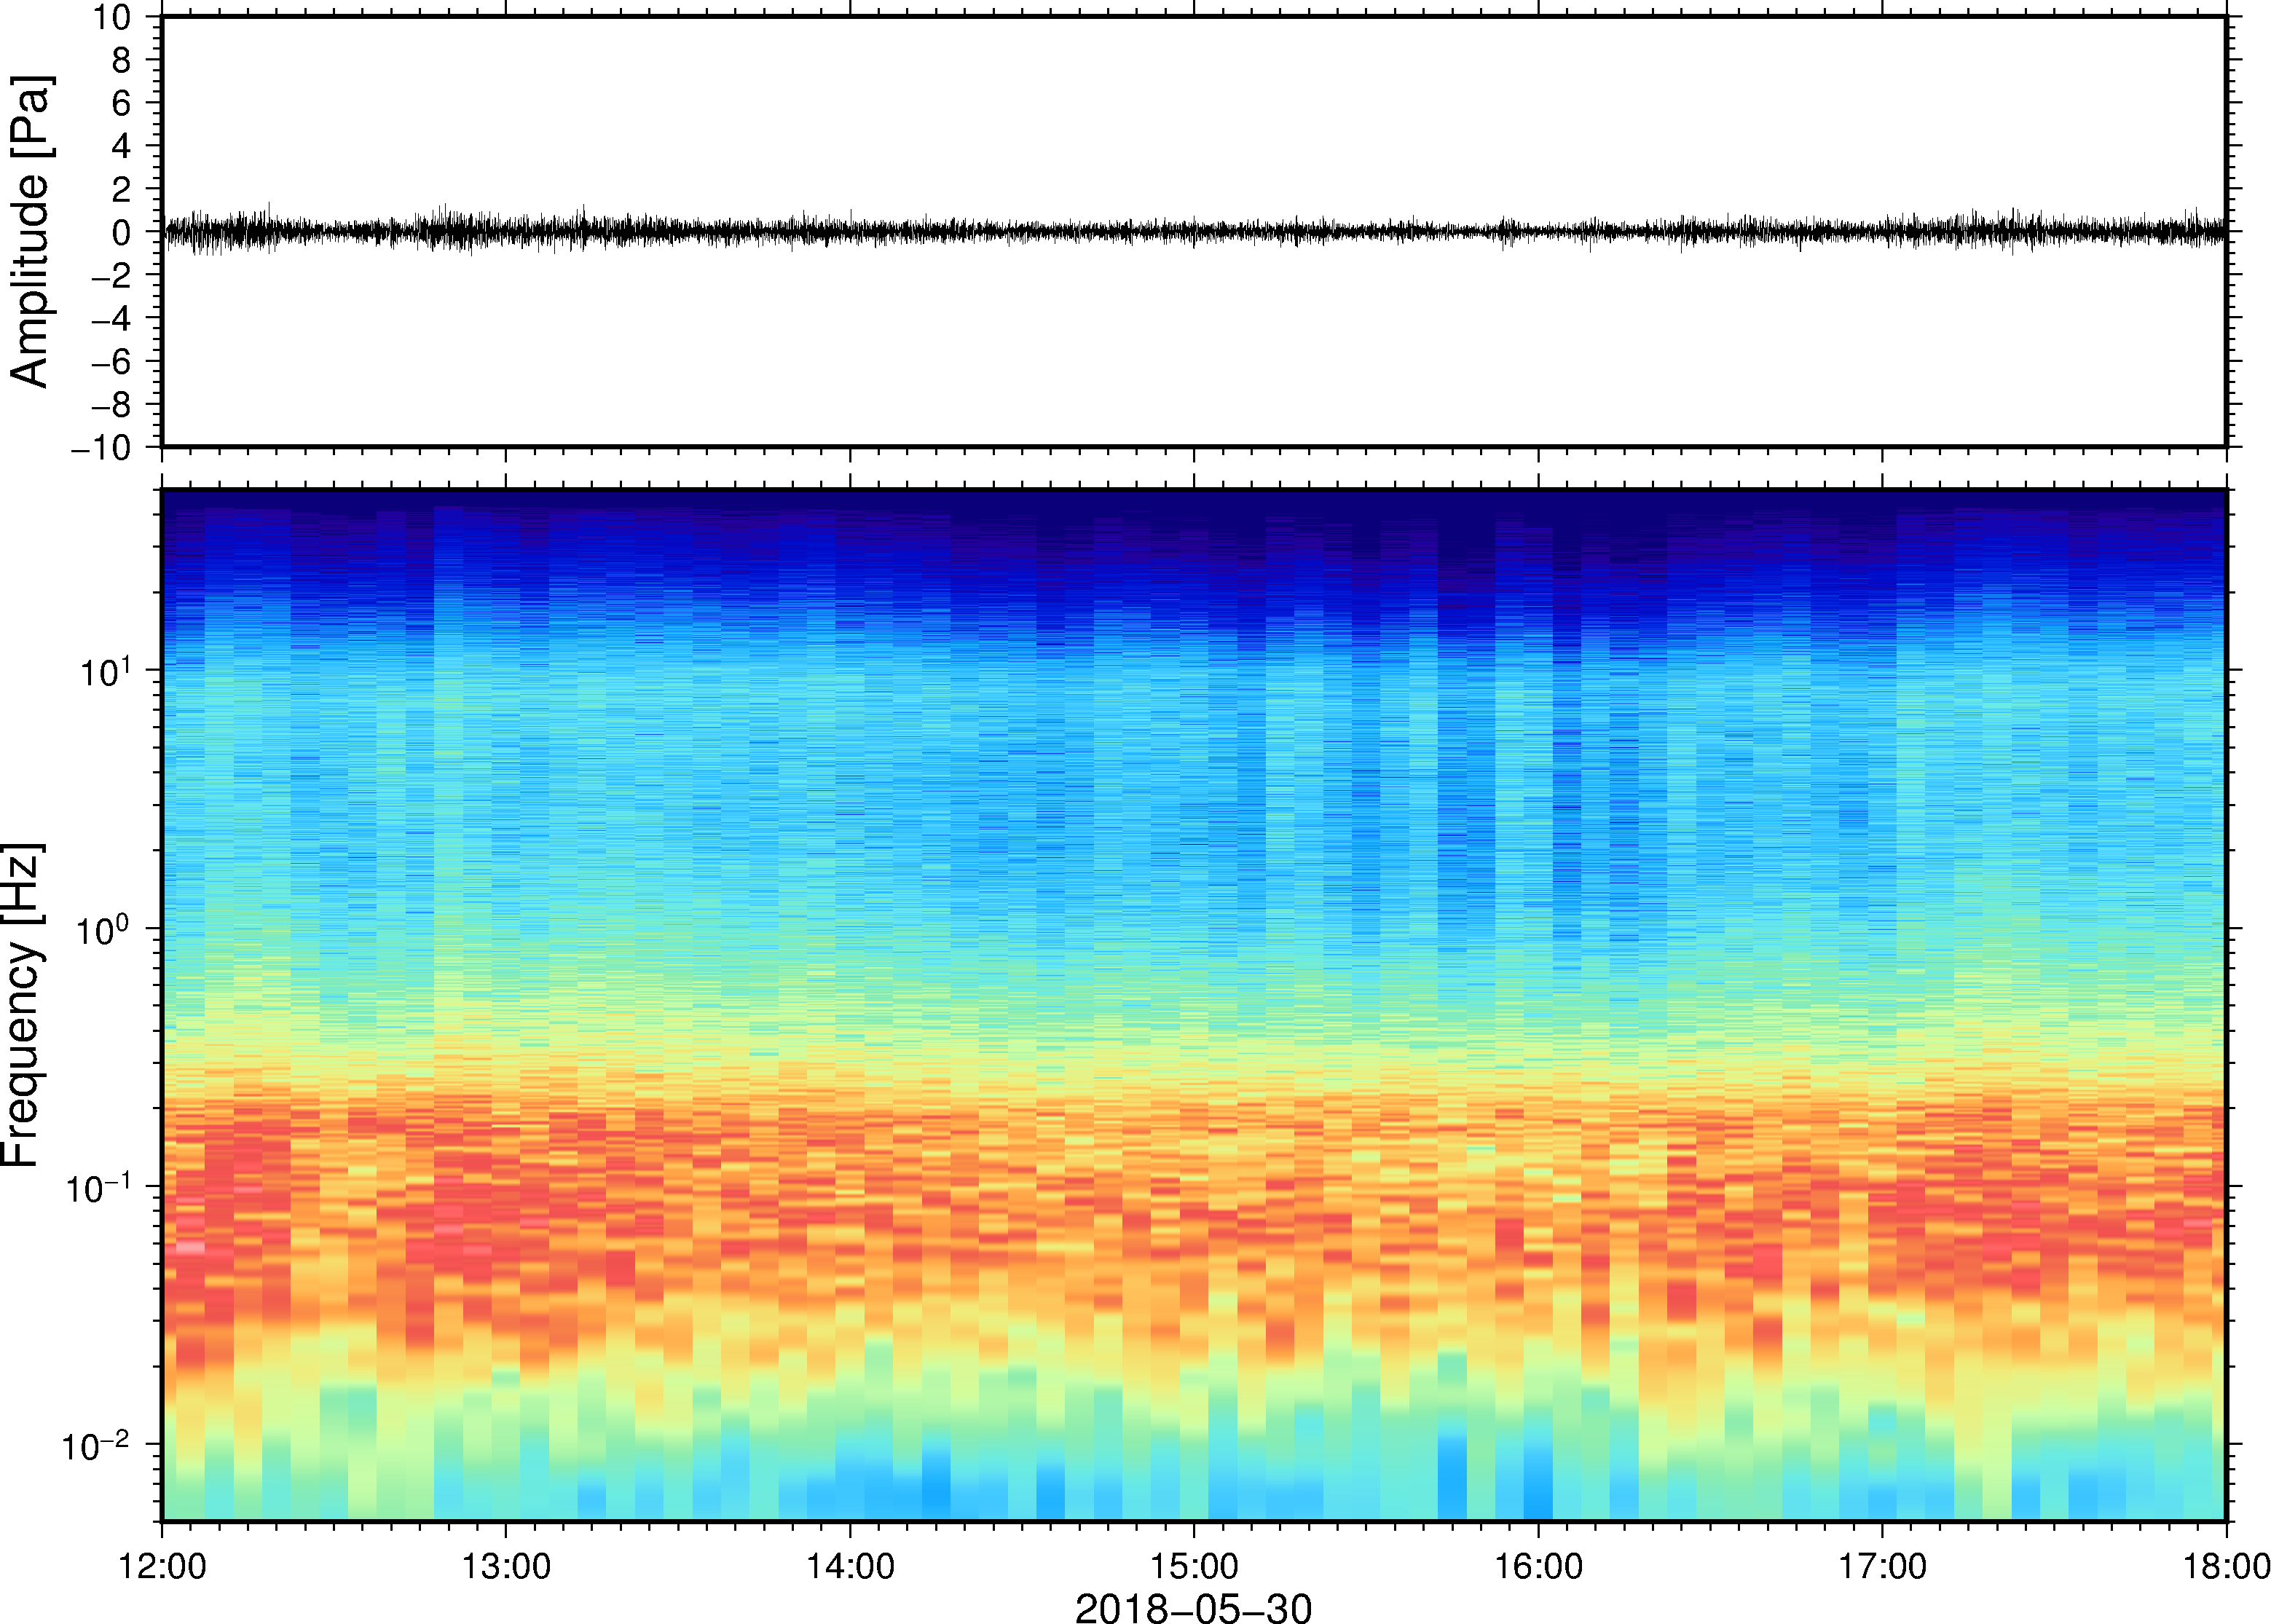
Task: Click the 10¹ frequency tick label
Action: point(105,669)
